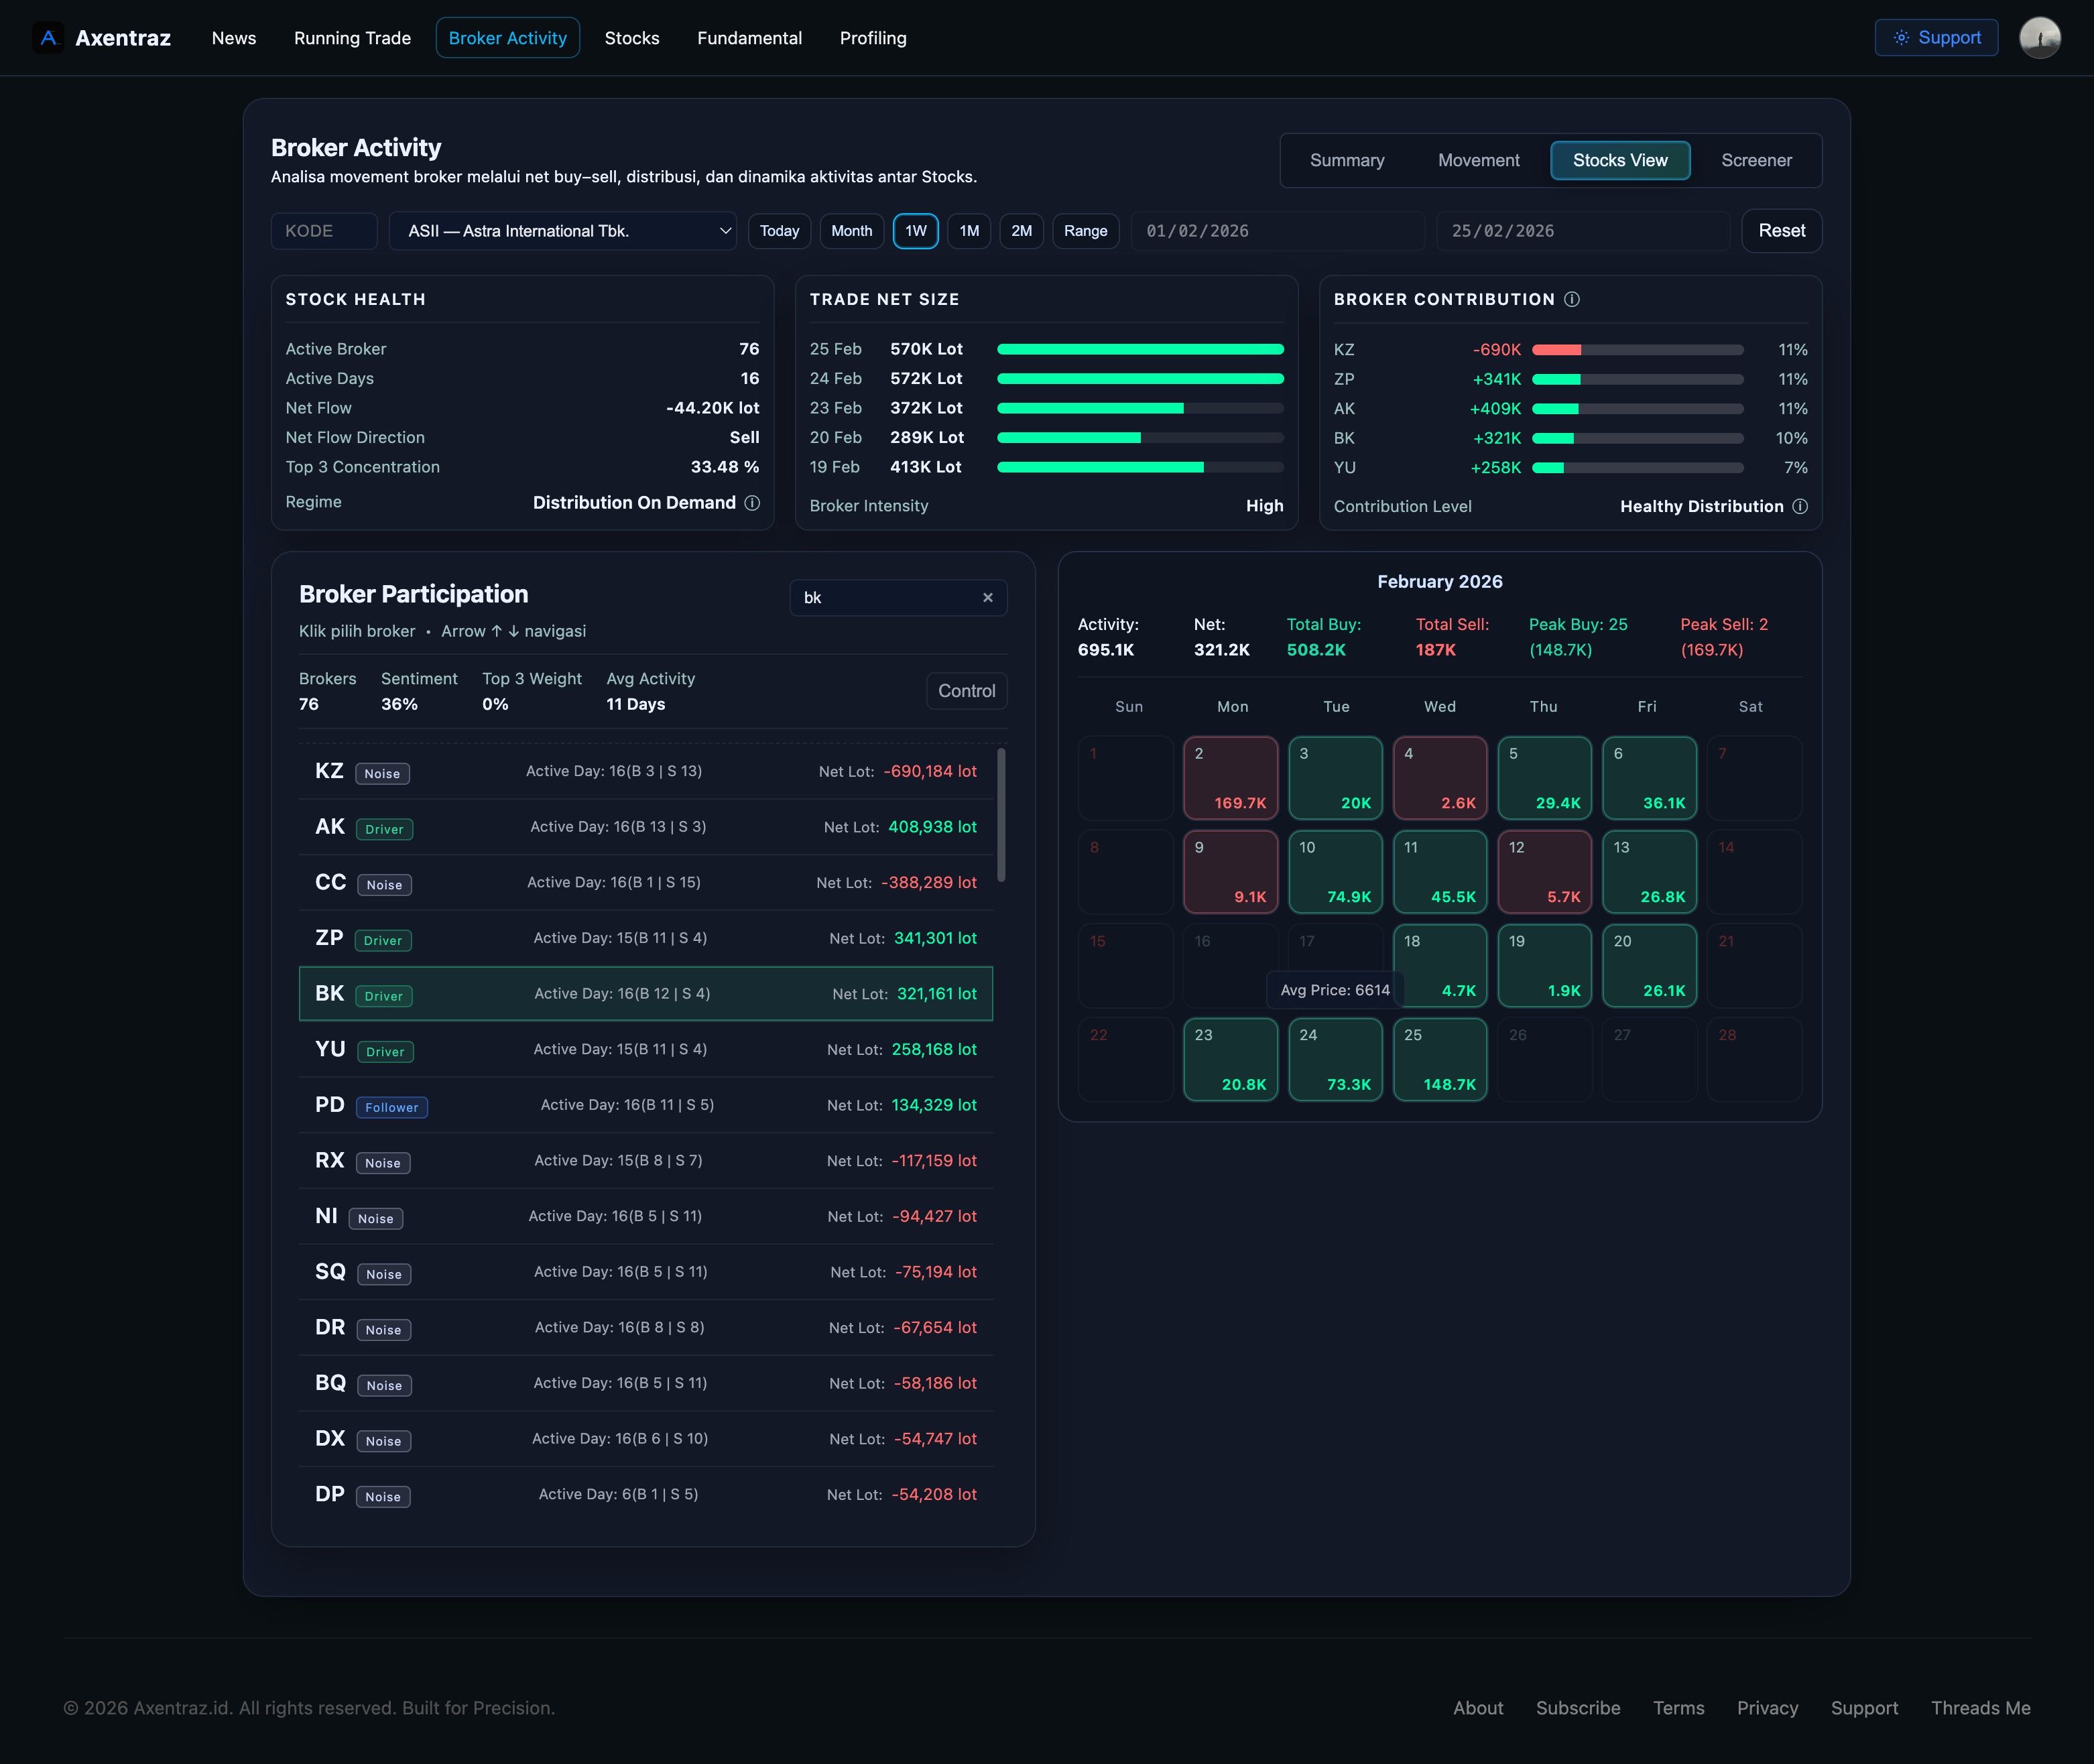This screenshot has height=1764, width=2094.
Task: Click the Contribution Level info icon
Action: click(x=1800, y=506)
